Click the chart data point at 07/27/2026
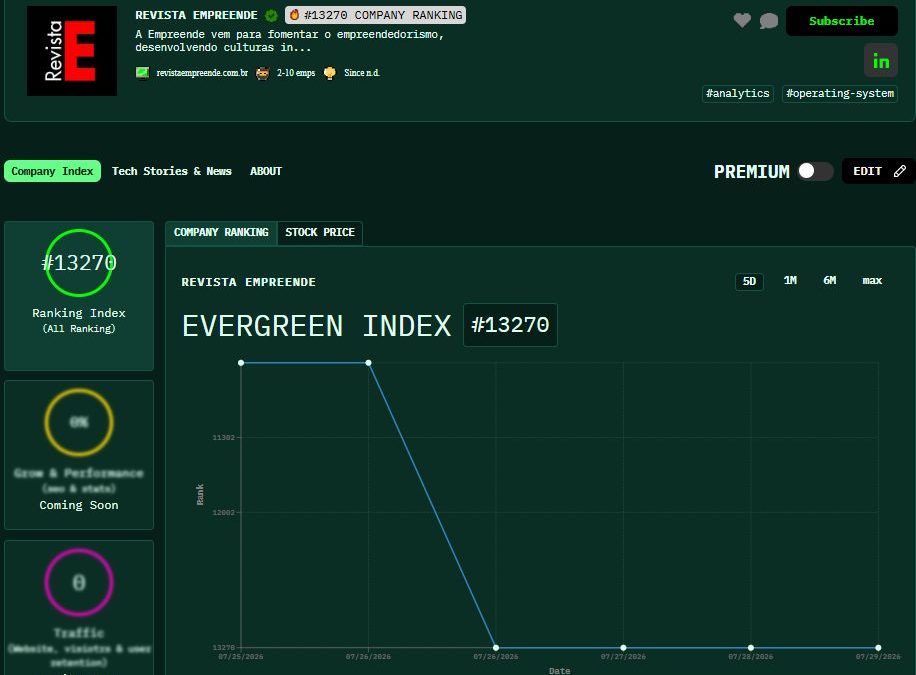 (623, 648)
